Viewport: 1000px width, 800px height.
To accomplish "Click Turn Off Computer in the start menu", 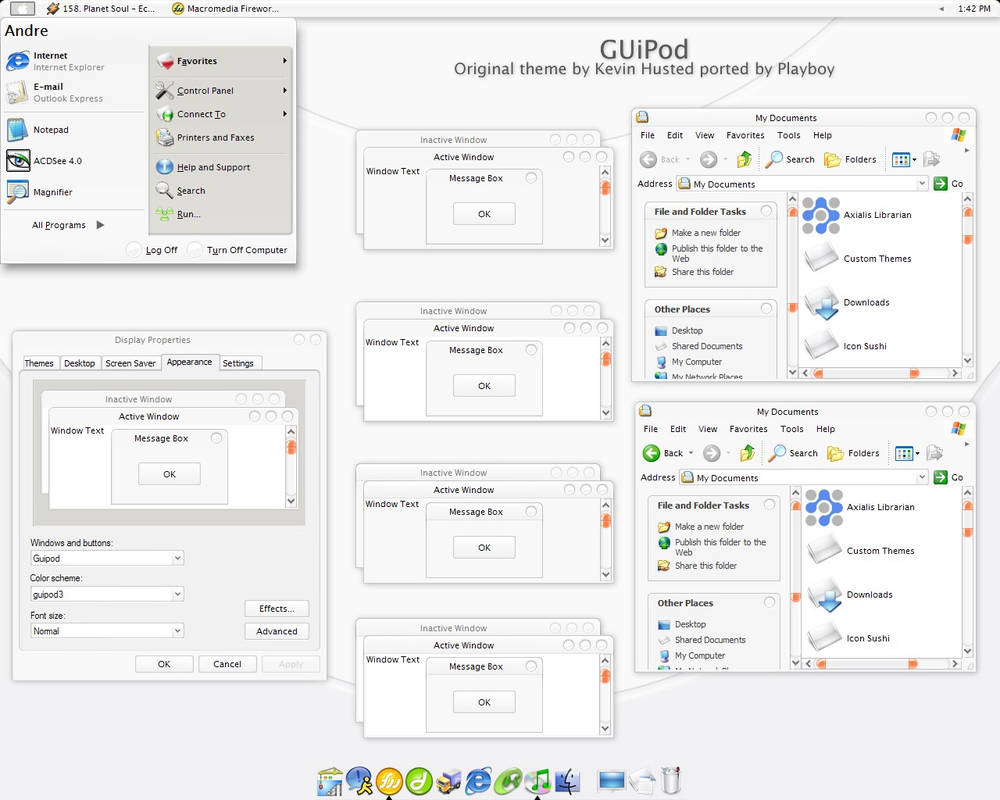I will pos(238,249).
